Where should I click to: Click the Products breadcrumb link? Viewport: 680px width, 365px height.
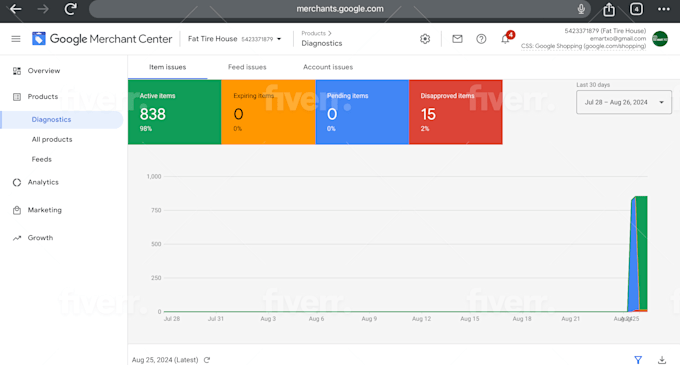point(314,33)
